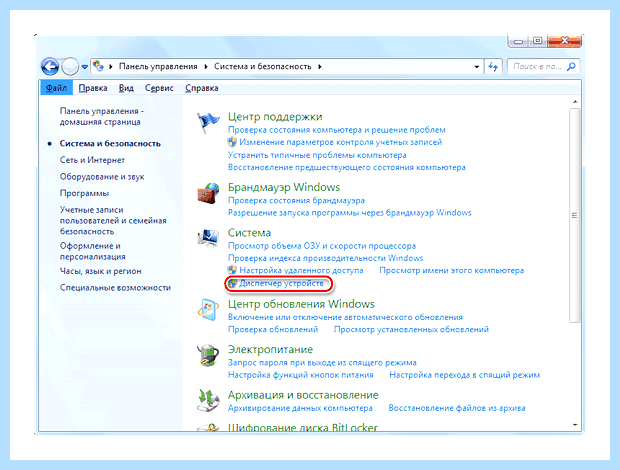Viewport: 620px width, 470px height.
Task: Click Просмотр установленных обновлений
Action: (411, 329)
